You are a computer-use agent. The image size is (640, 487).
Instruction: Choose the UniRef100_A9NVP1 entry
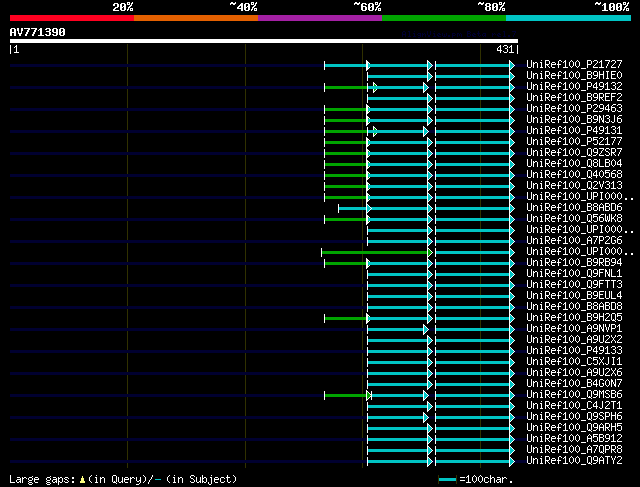click(x=574, y=329)
